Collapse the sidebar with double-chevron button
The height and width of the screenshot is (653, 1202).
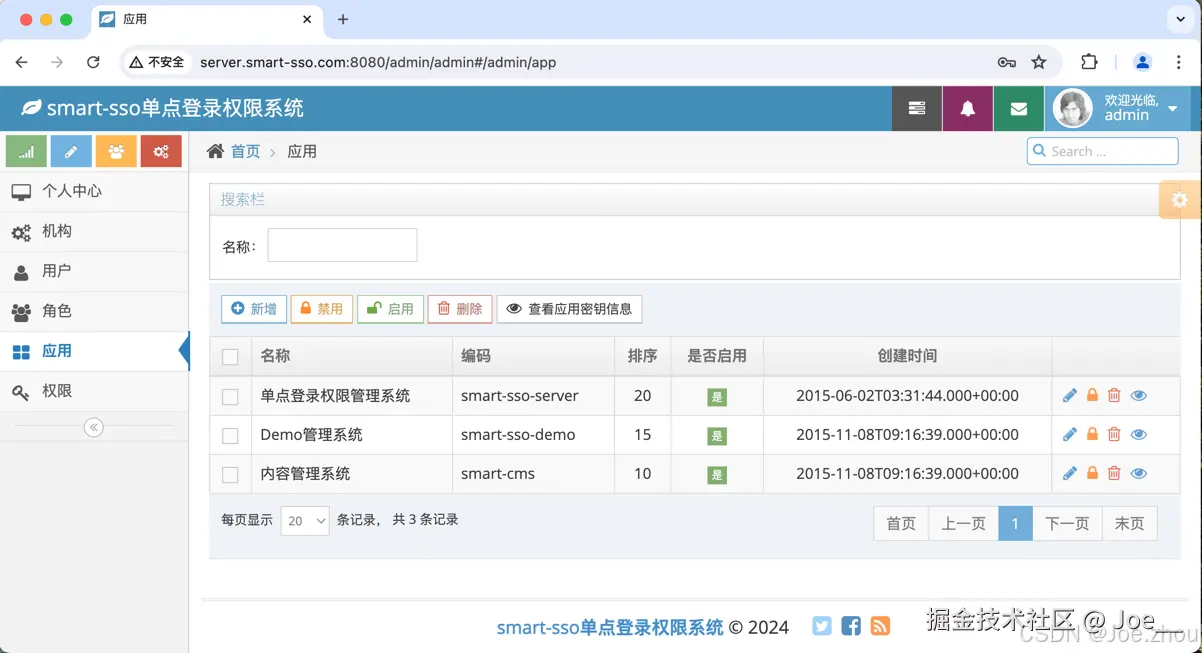(94, 428)
